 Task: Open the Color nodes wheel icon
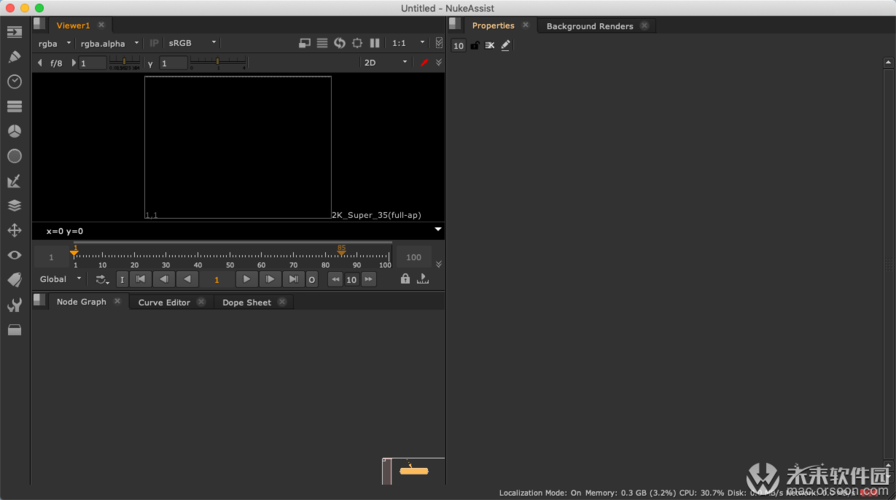[x=14, y=131]
